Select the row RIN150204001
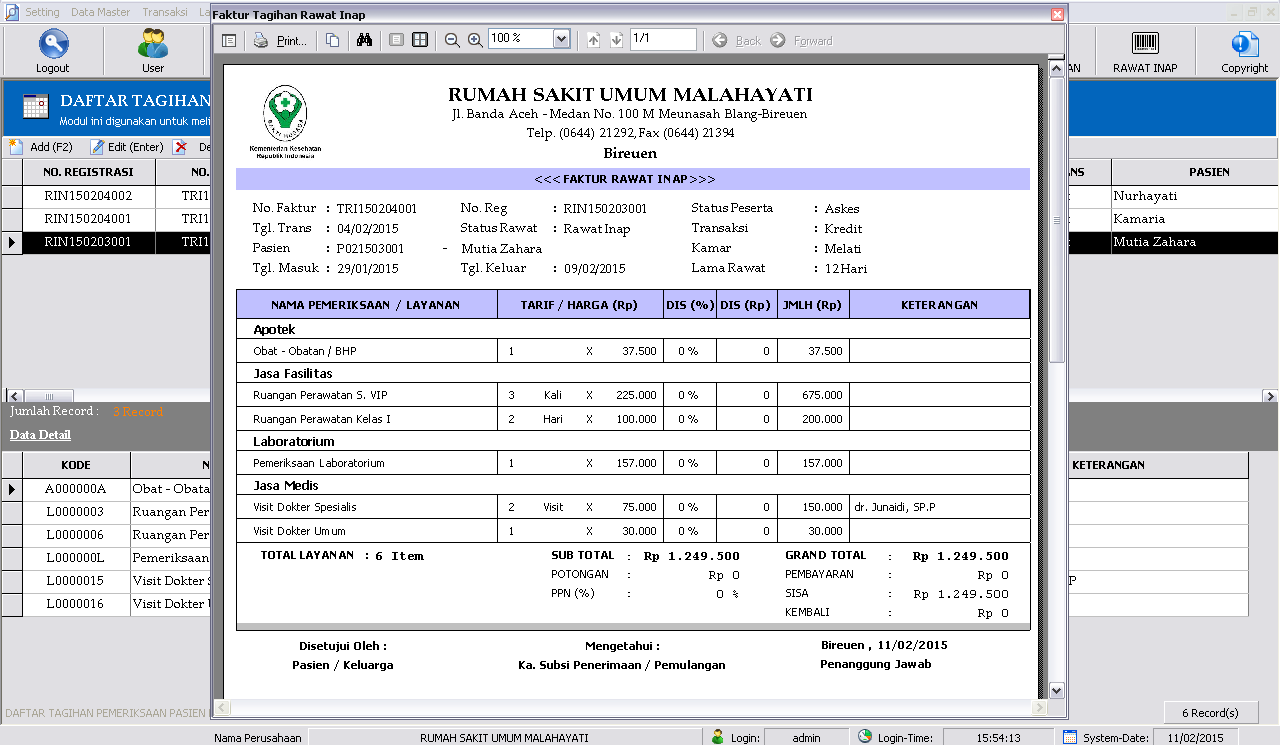The image size is (1280, 745). click(x=88, y=219)
